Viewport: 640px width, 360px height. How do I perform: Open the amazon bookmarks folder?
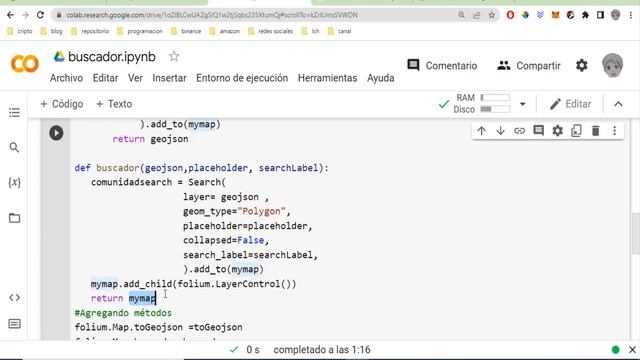[224, 31]
